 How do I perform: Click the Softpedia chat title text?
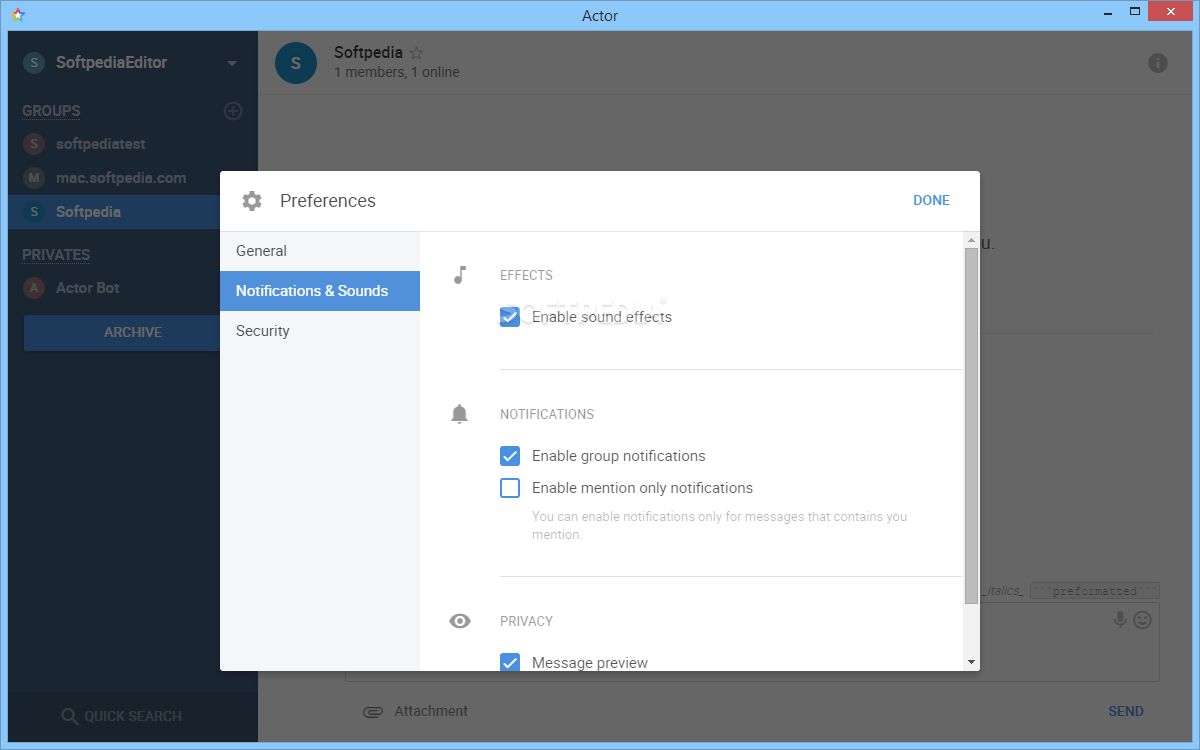click(x=368, y=52)
